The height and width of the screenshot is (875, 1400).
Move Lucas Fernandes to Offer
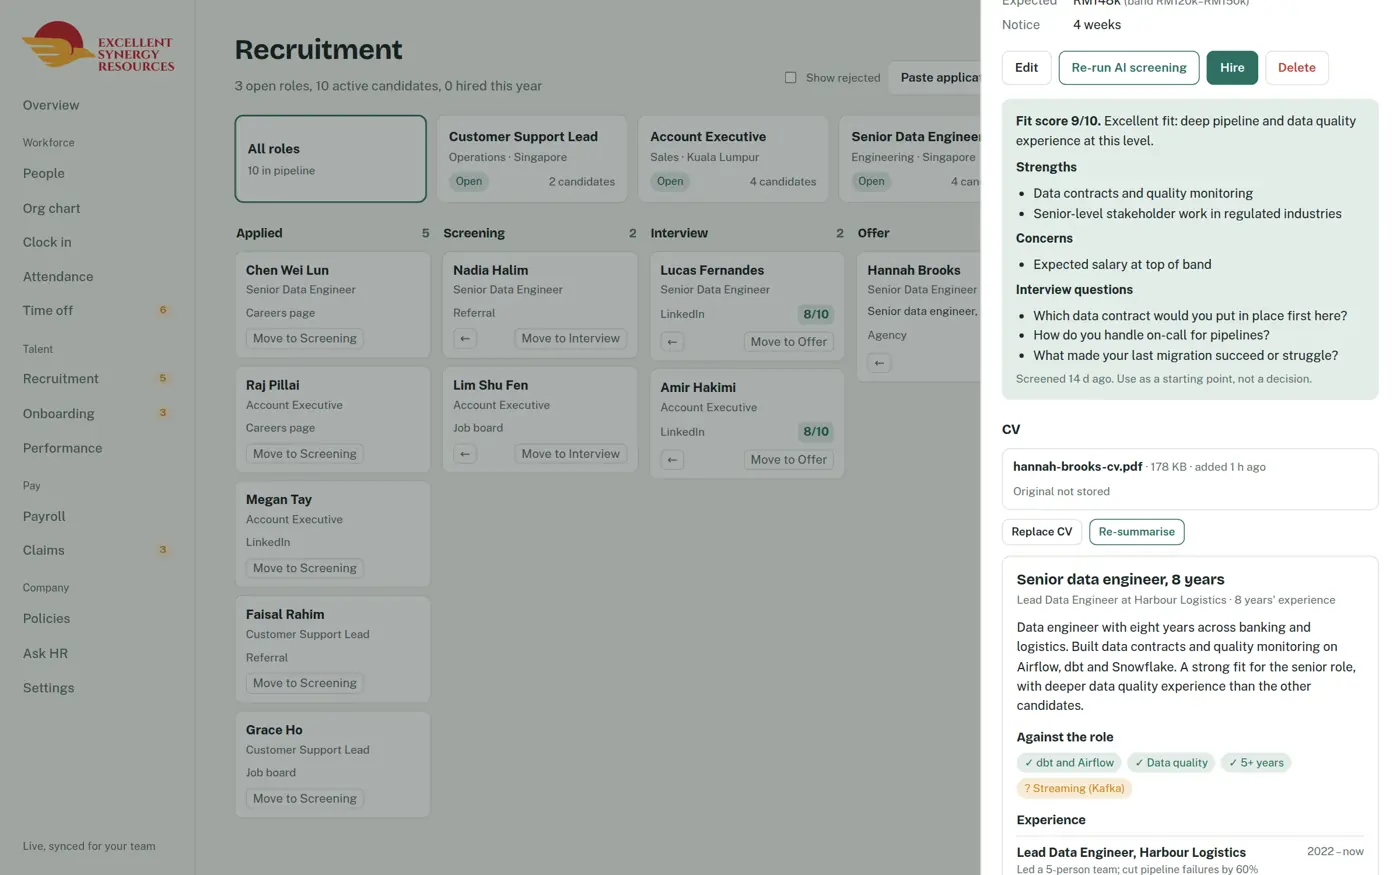pos(789,342)
